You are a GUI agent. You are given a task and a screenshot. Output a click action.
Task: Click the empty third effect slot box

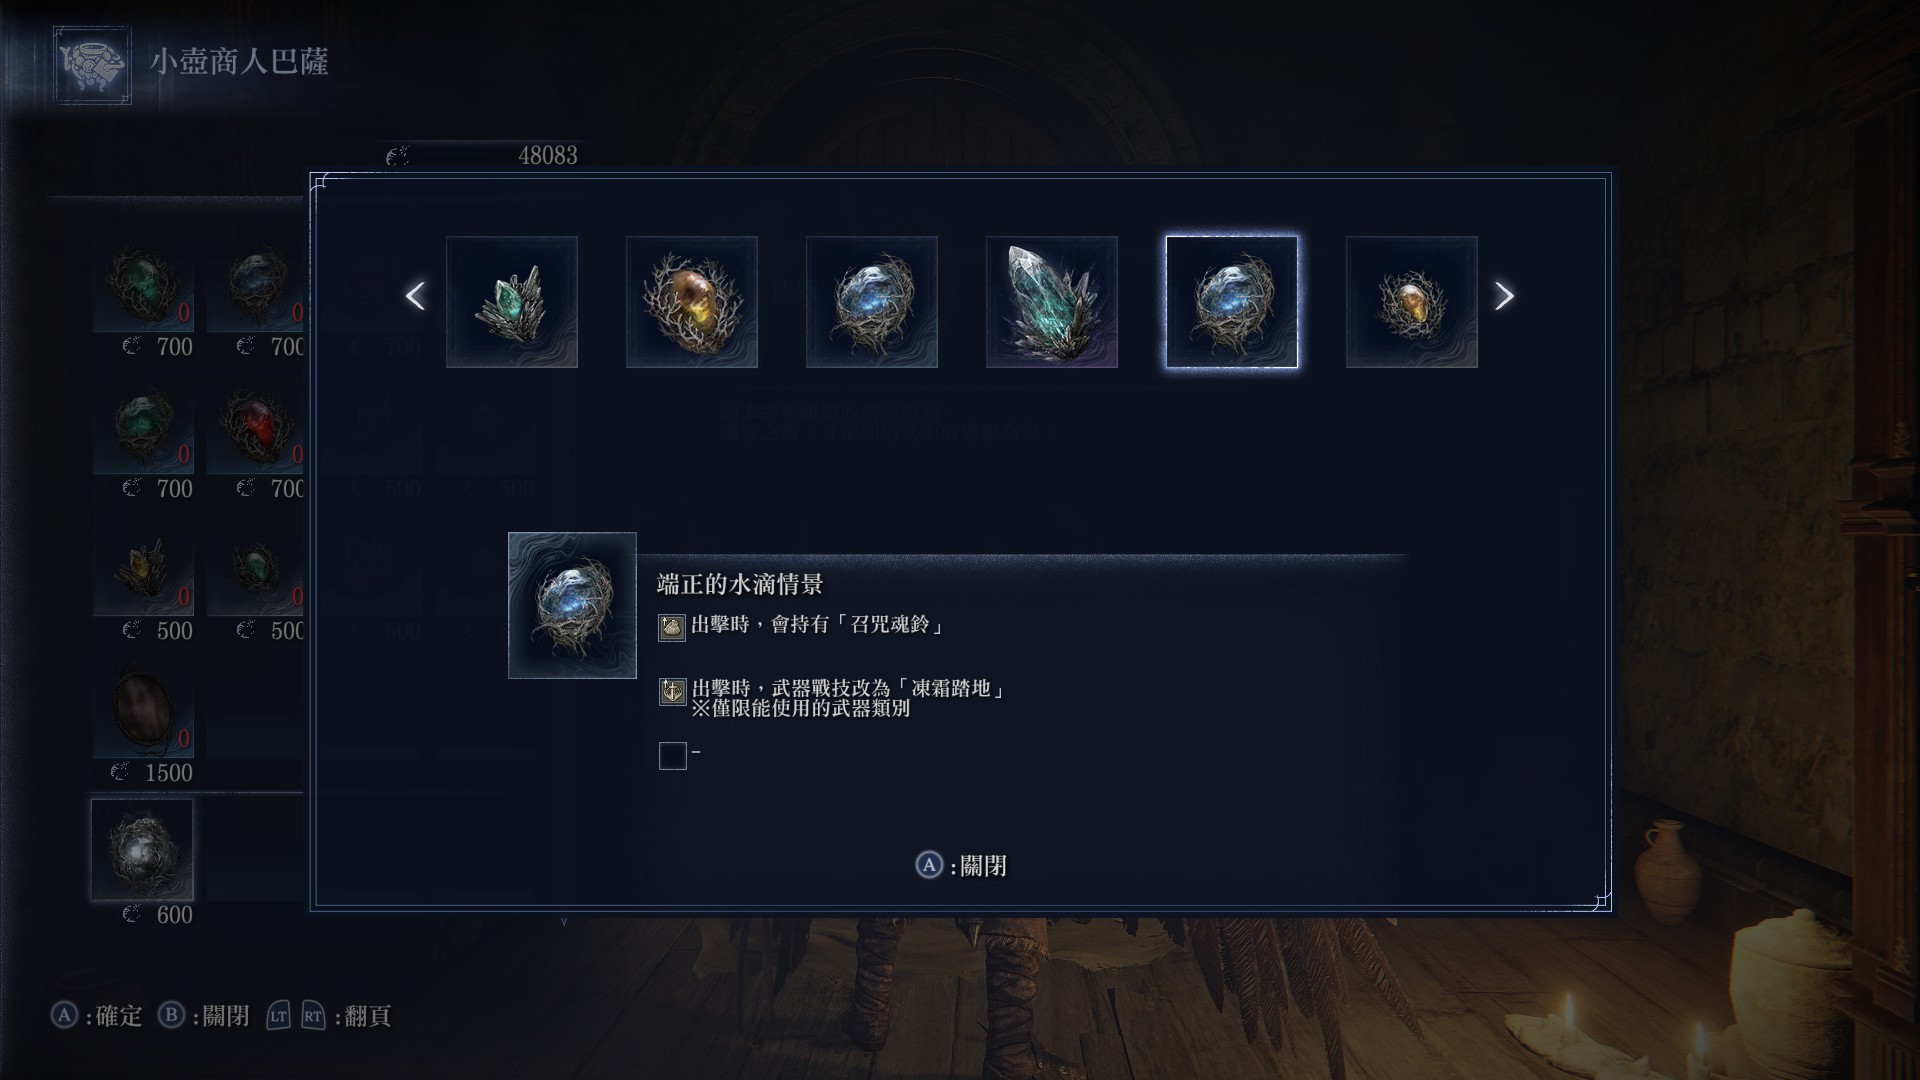[672, 755]
